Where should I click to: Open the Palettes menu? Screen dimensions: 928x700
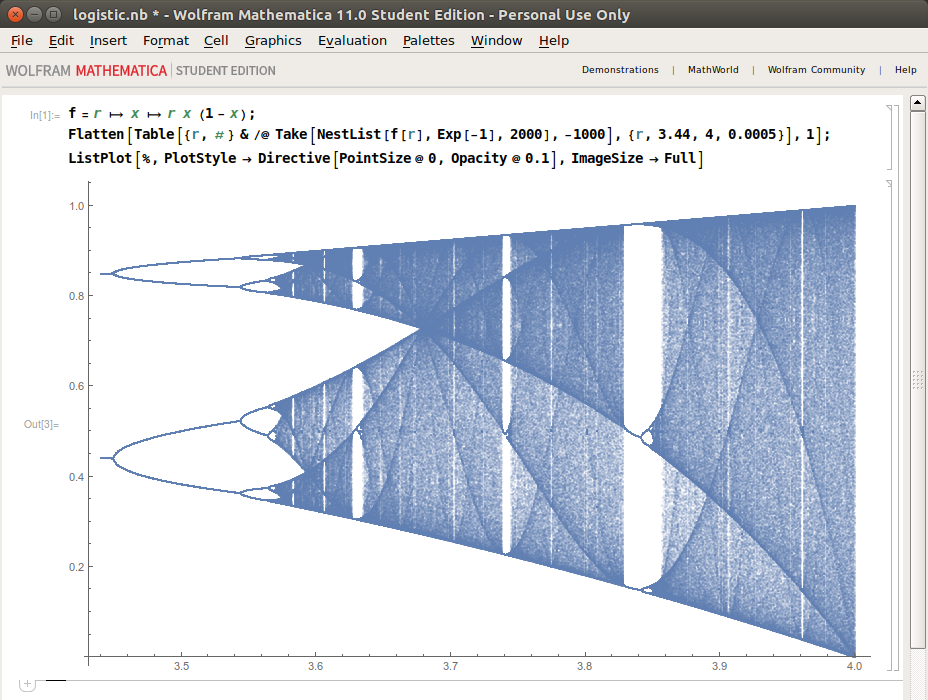[x=428, y=40]
